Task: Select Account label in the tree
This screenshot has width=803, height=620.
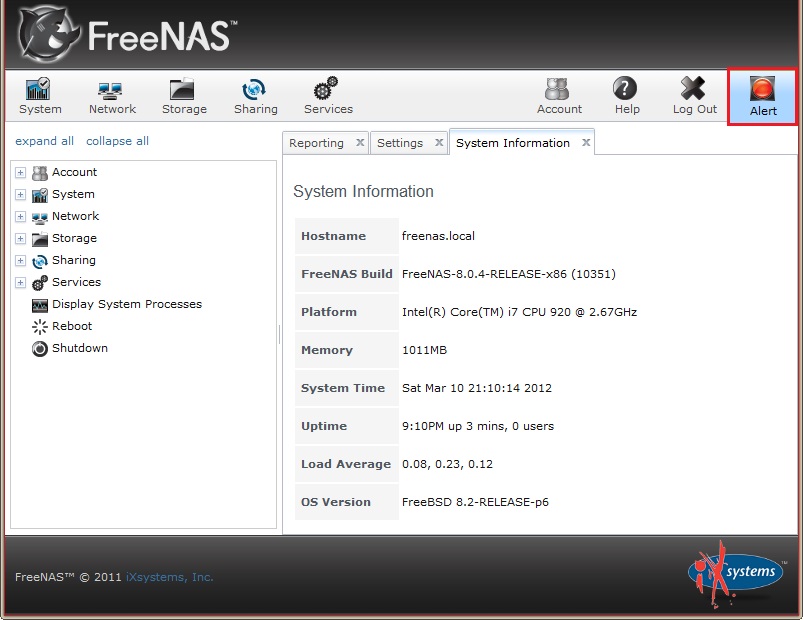Action: (x=74, y=172)
